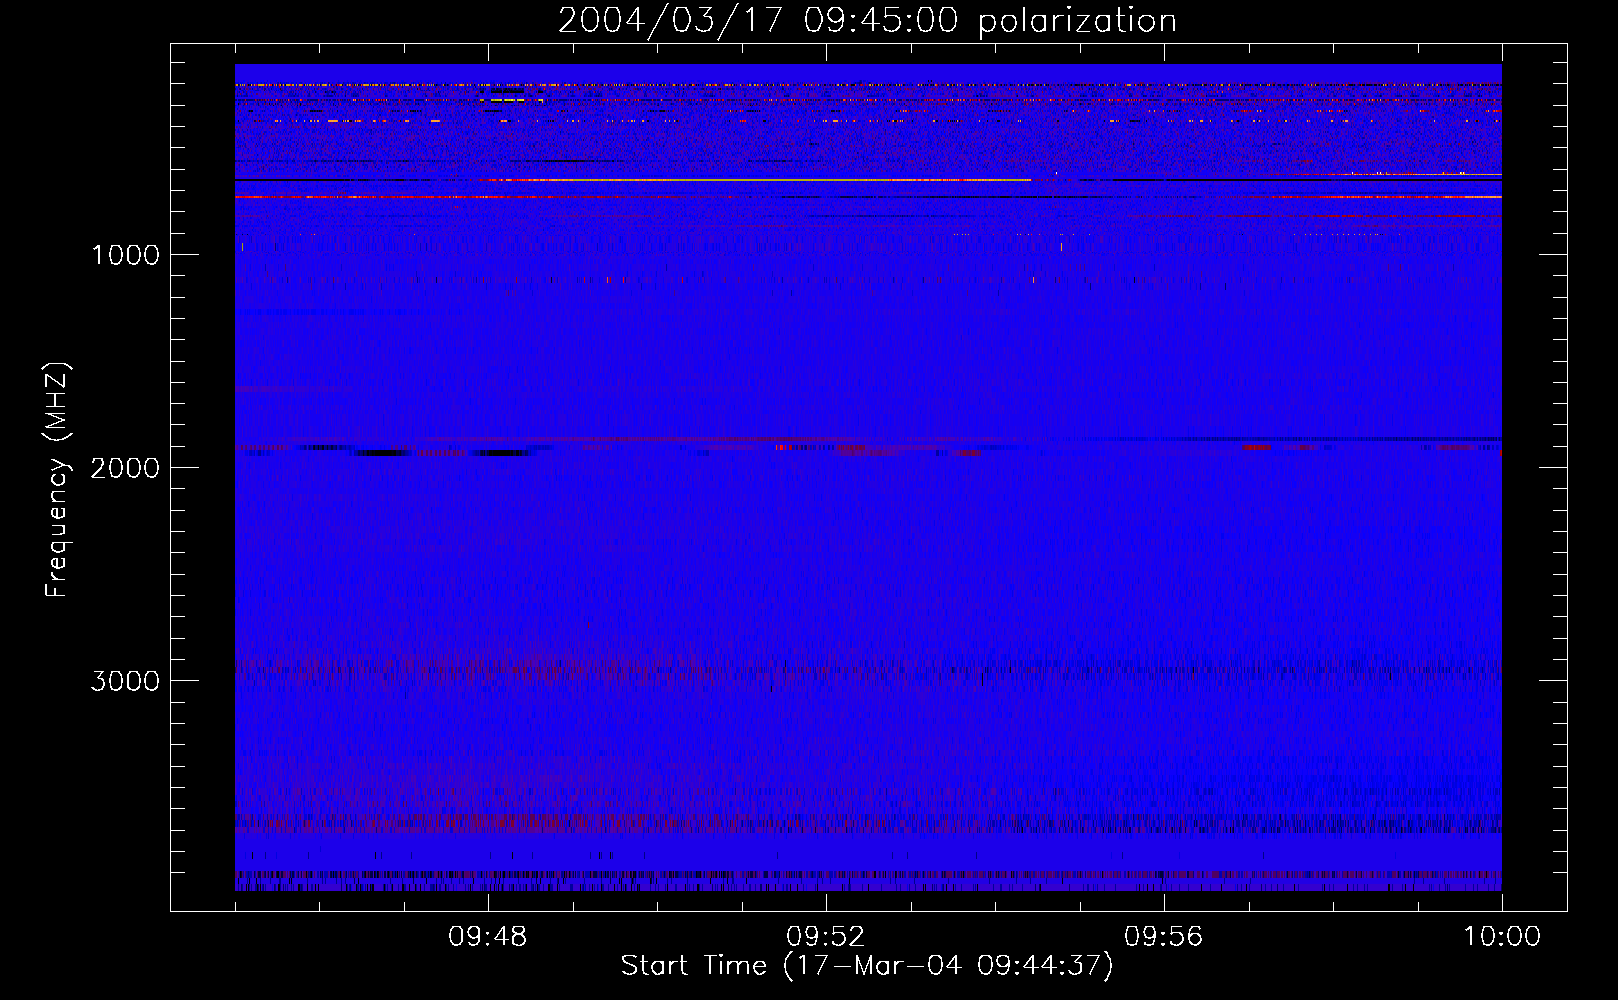
Task: Click the 09:48 time tick label
Action: tap(488, 937)
